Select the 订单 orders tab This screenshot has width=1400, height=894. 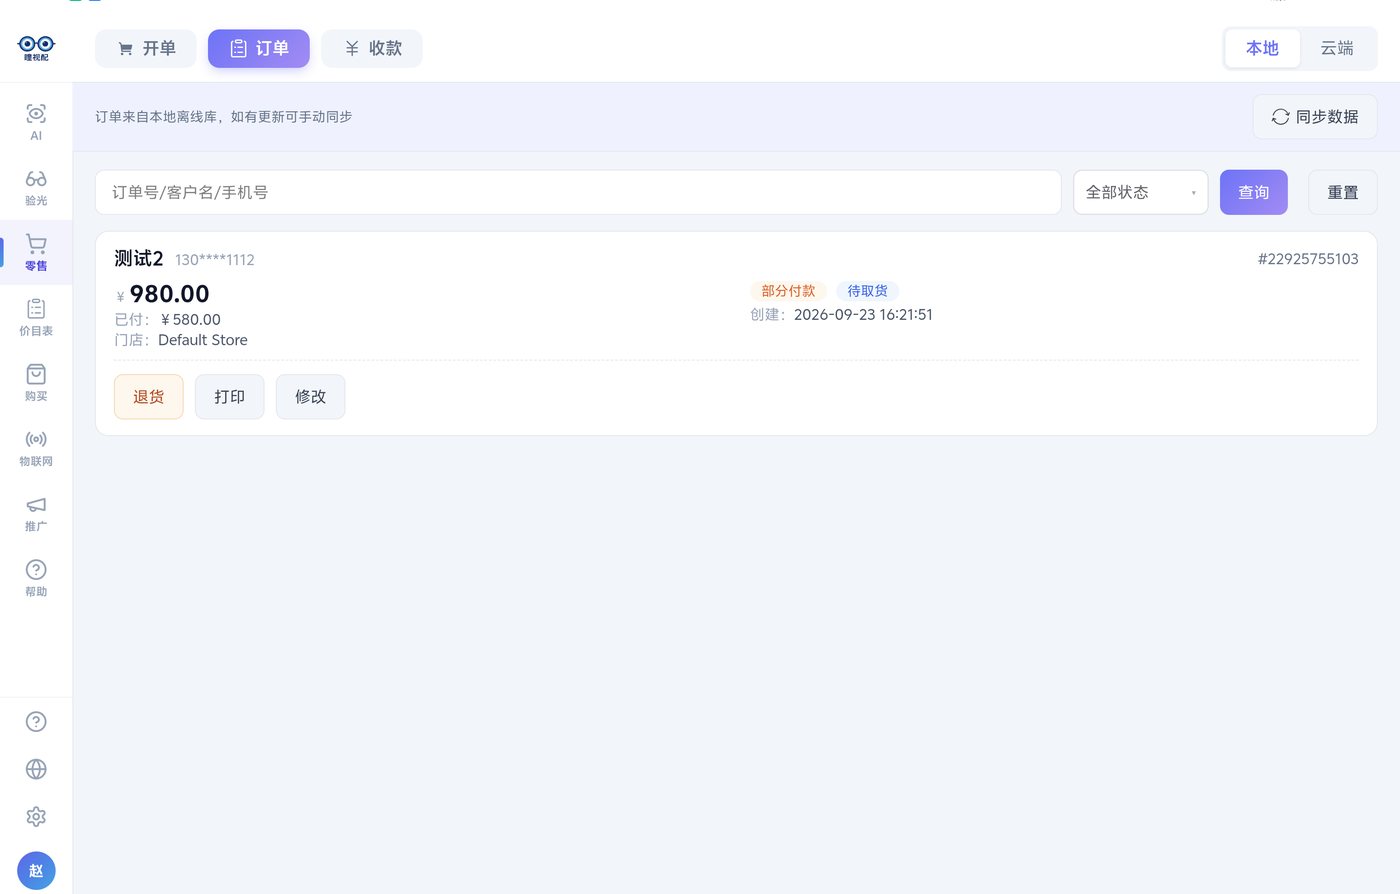[x=259, y=48]
